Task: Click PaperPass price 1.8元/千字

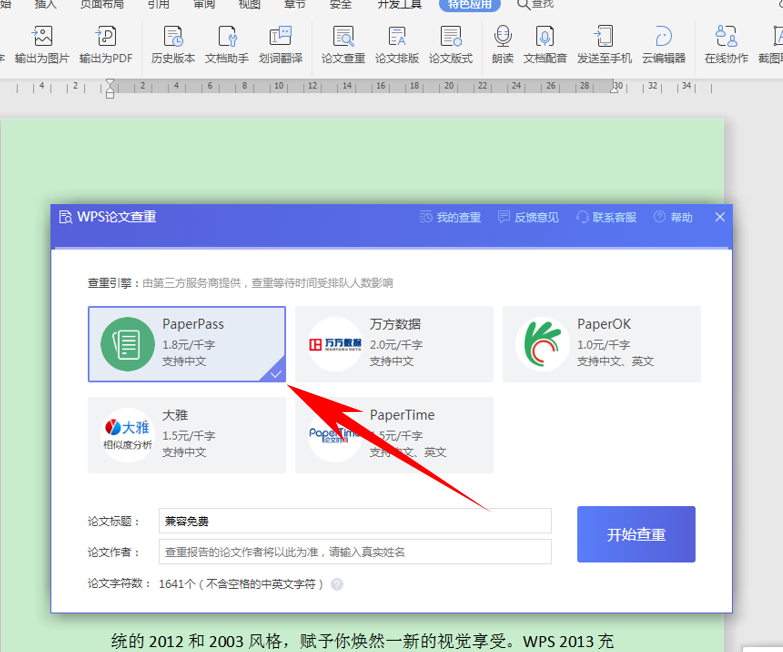Action: tap(189, 344)
